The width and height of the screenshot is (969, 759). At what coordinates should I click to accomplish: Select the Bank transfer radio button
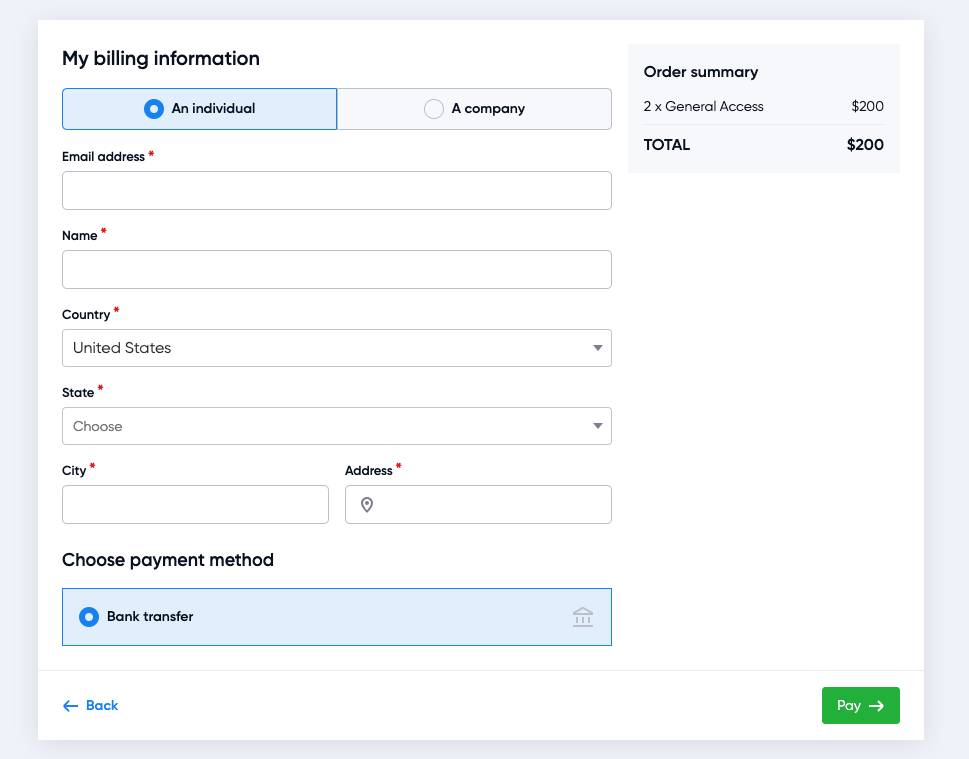click(x=89, y=617)
